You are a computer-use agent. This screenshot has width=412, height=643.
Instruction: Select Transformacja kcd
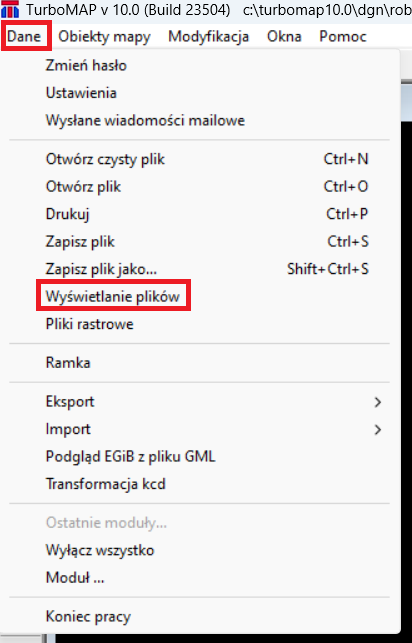(200, 484)
